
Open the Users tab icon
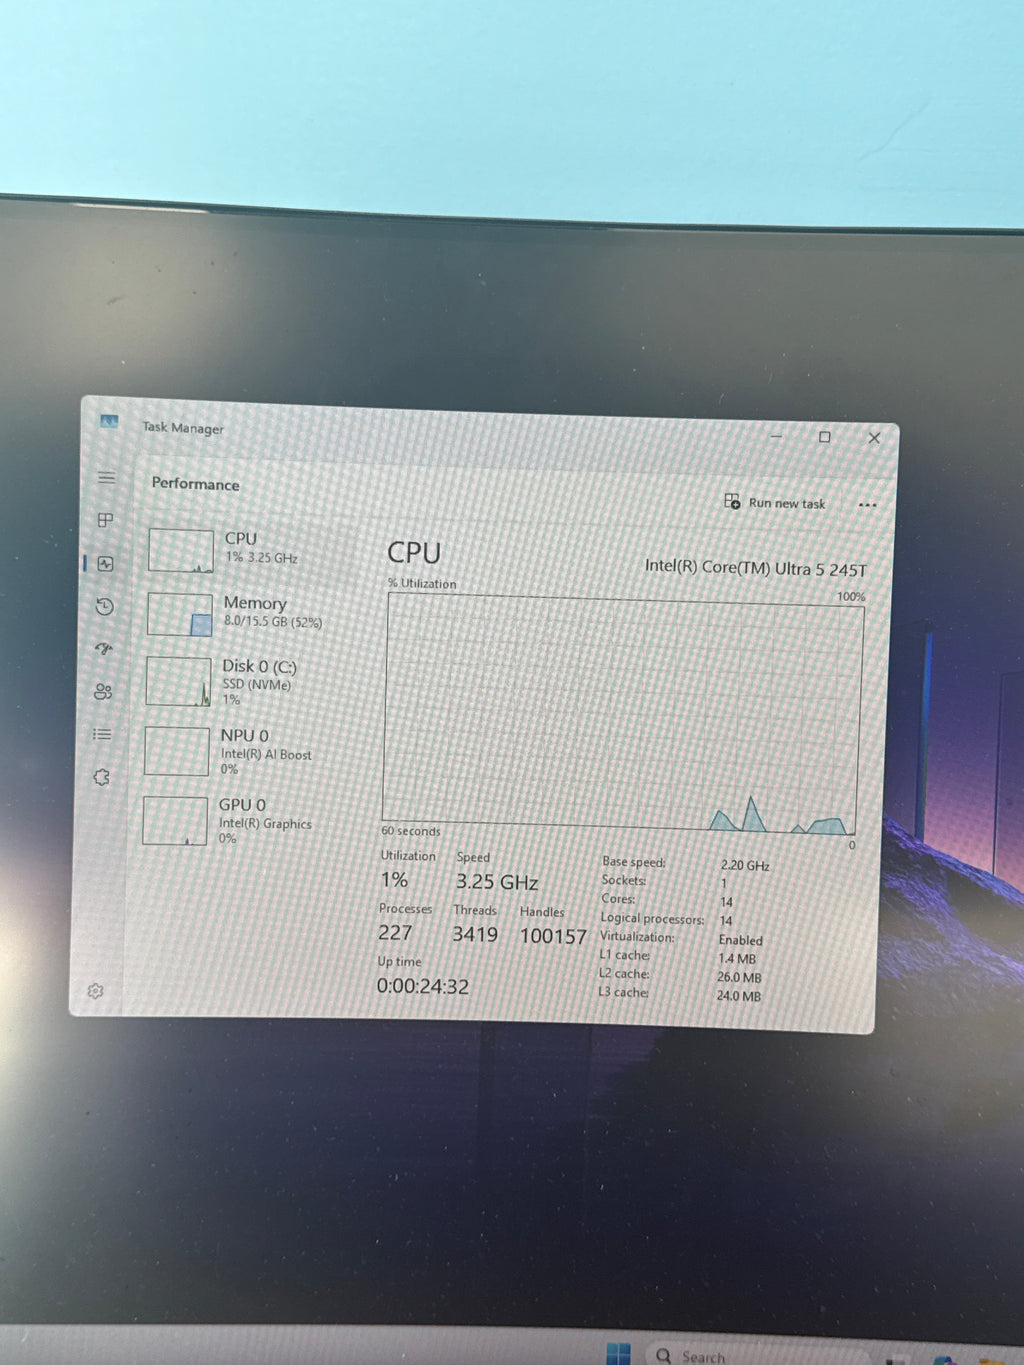(x=103, y=691)
